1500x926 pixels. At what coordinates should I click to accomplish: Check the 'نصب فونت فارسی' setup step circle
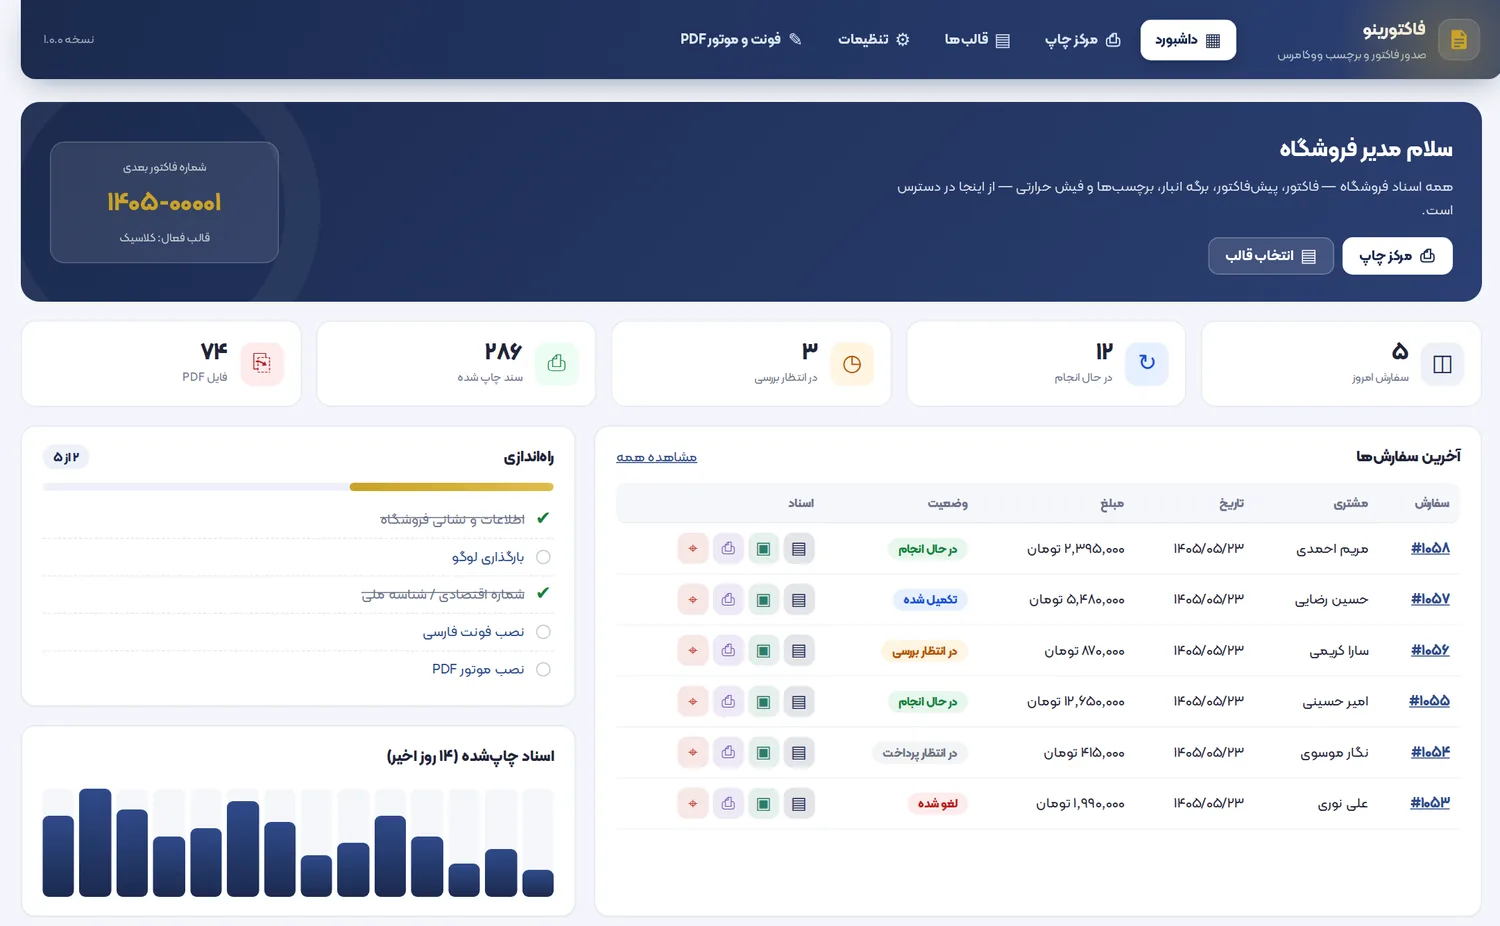[543, 632]
